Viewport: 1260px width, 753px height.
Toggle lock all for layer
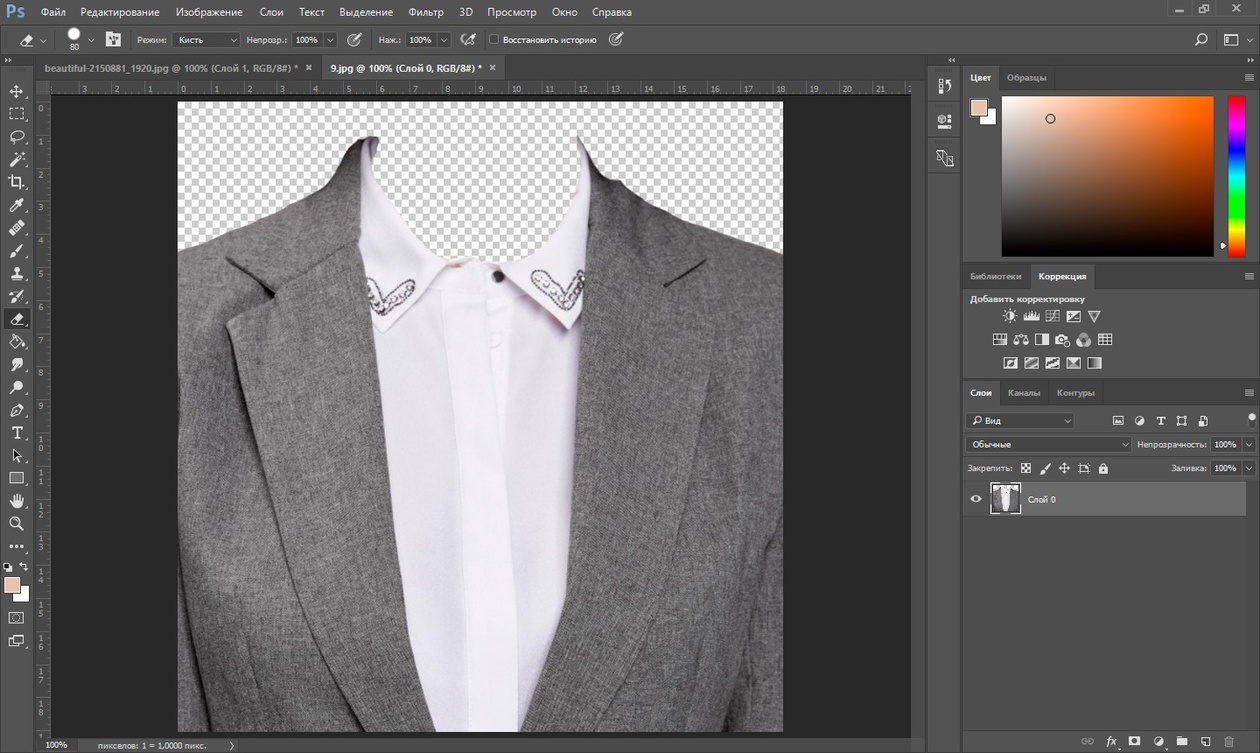pos(1103,468)
